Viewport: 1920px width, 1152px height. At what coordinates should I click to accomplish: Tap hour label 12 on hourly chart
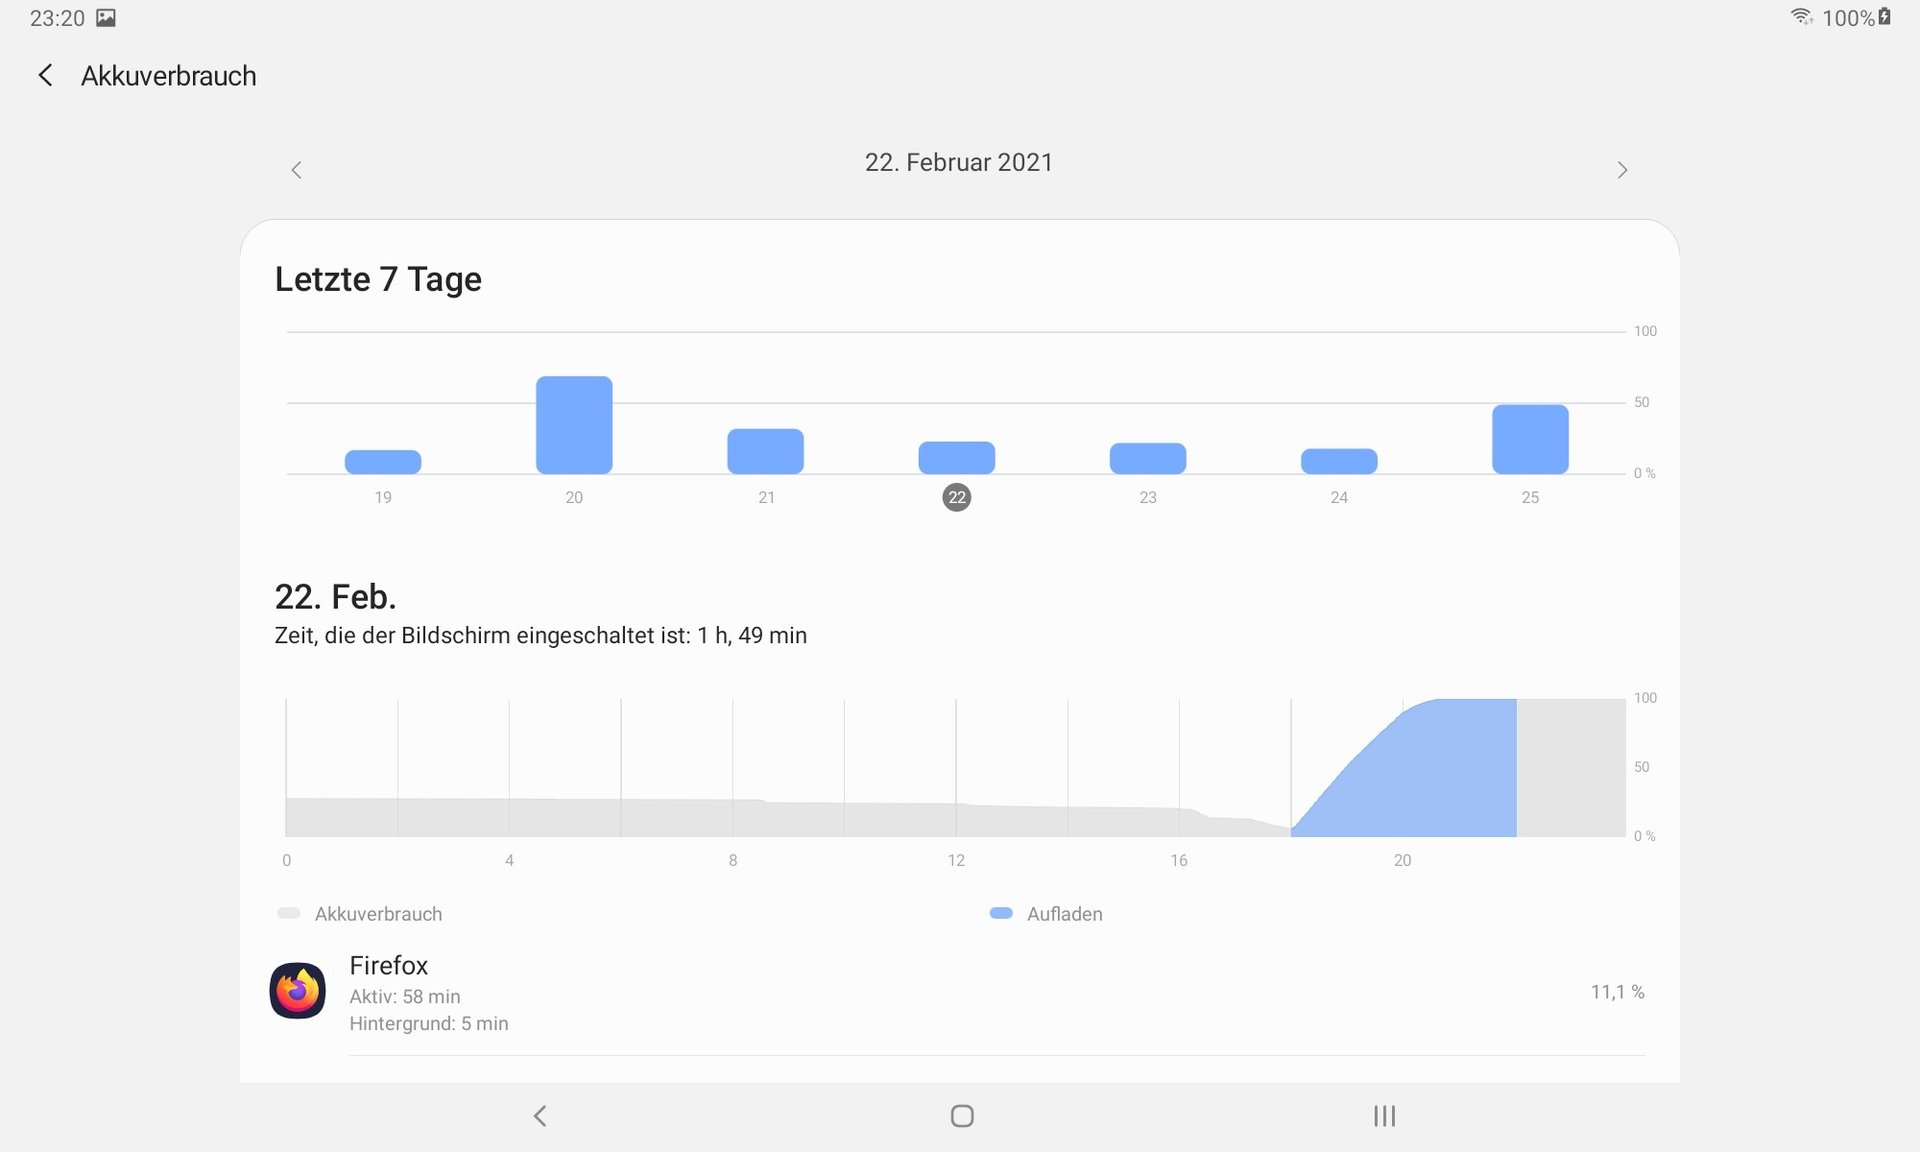pos(956,860)
